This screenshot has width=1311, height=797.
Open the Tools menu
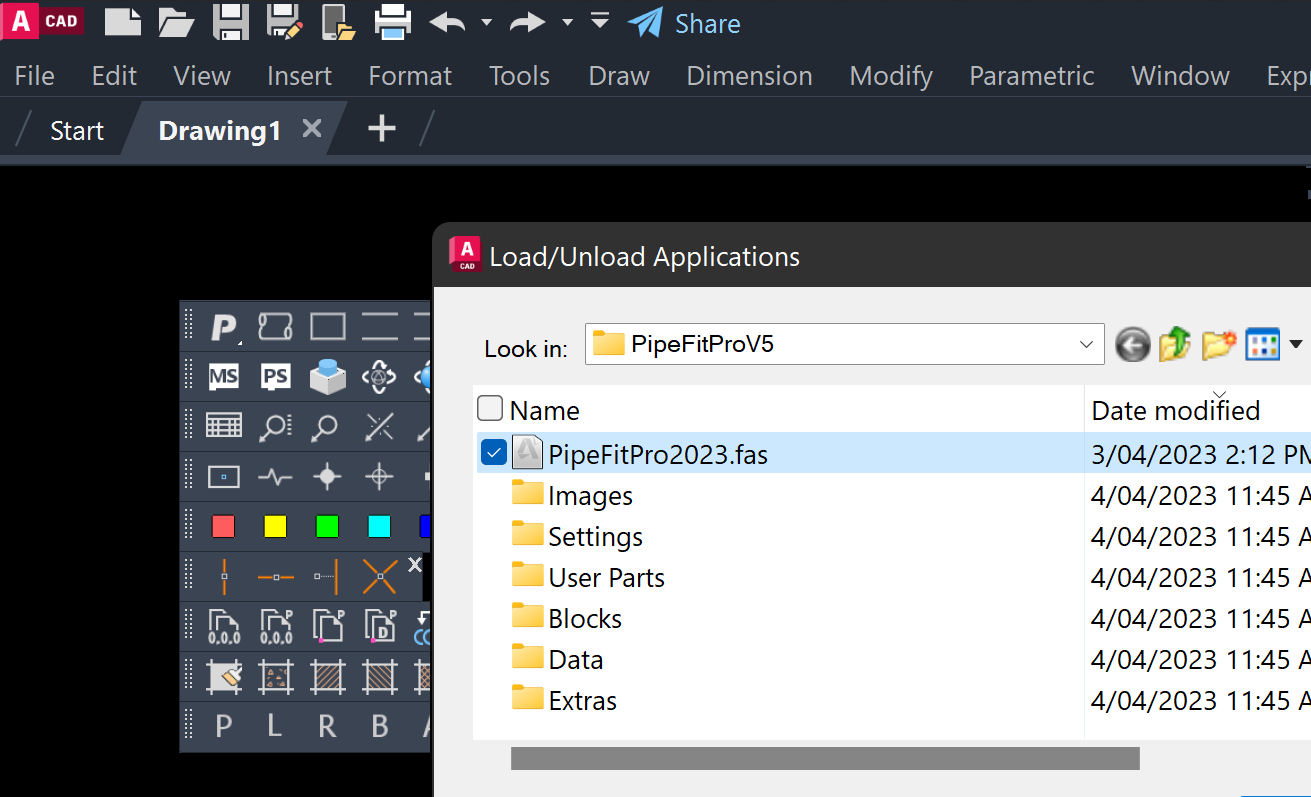[x=519, y=76]
